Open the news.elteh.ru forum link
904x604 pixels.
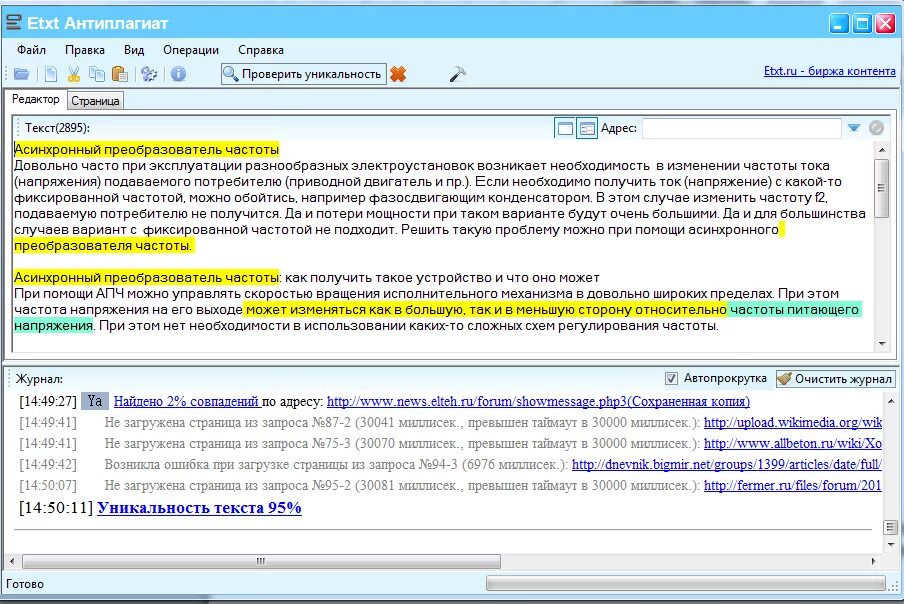[538, 401]
